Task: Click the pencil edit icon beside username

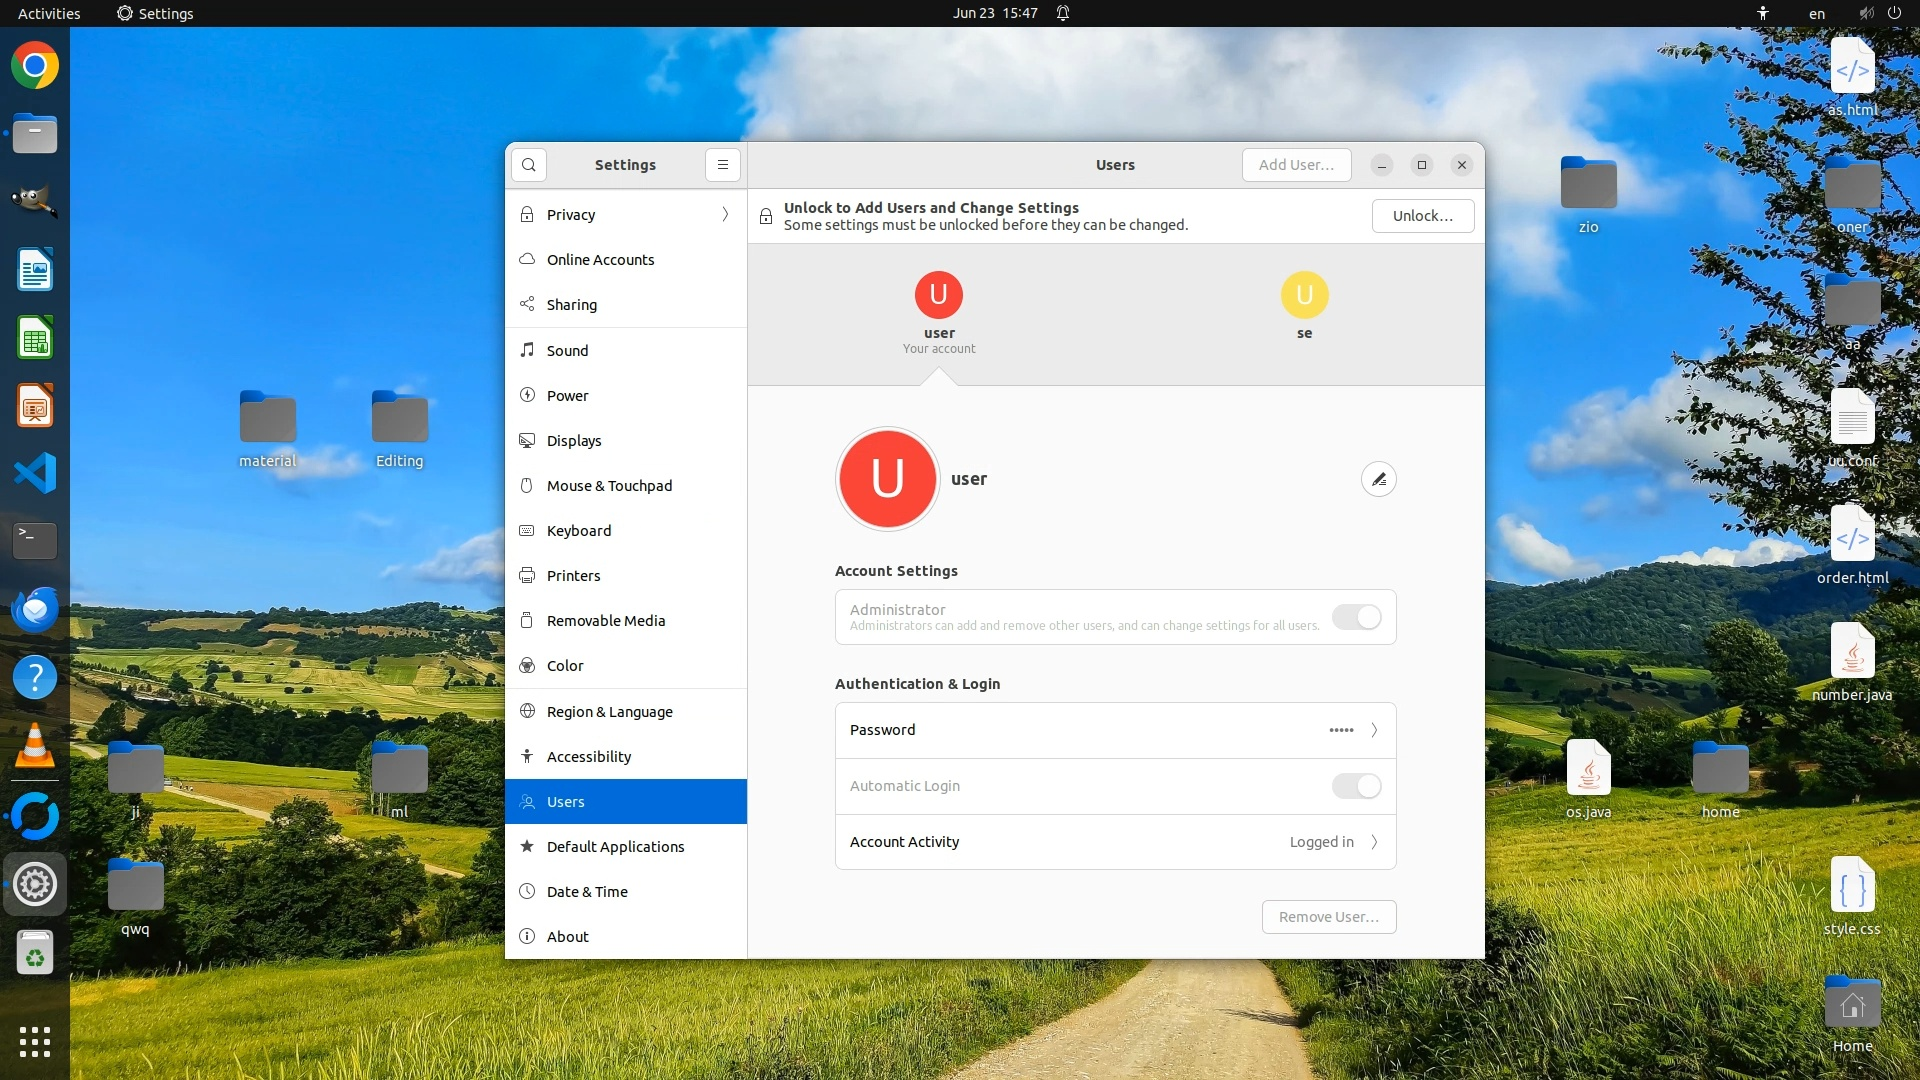Action: [1378, 480]
